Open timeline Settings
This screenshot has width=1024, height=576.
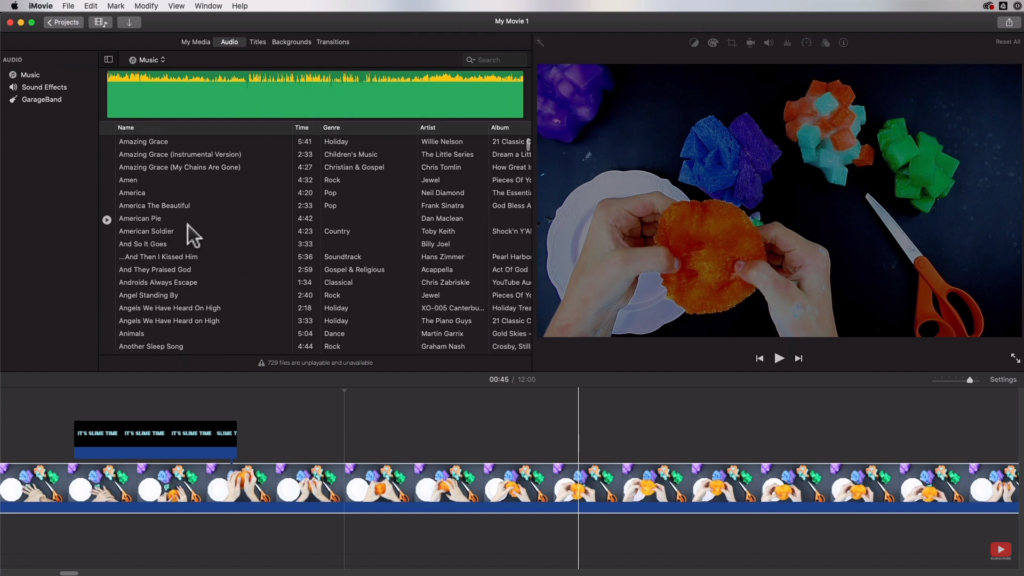point(1003,379)
